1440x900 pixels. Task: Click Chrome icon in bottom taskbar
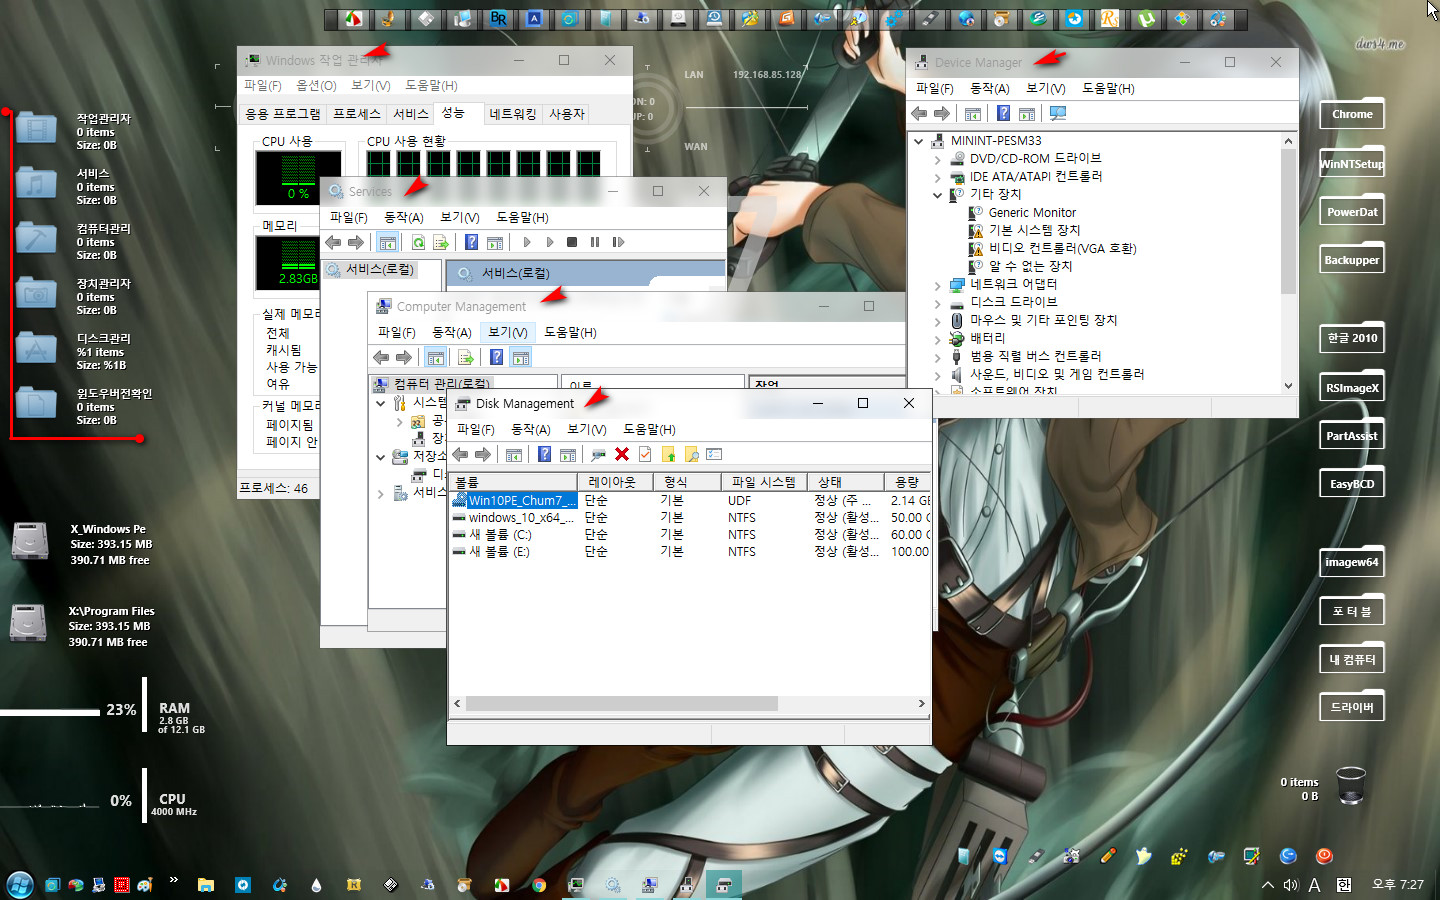(x=539, y=885)
